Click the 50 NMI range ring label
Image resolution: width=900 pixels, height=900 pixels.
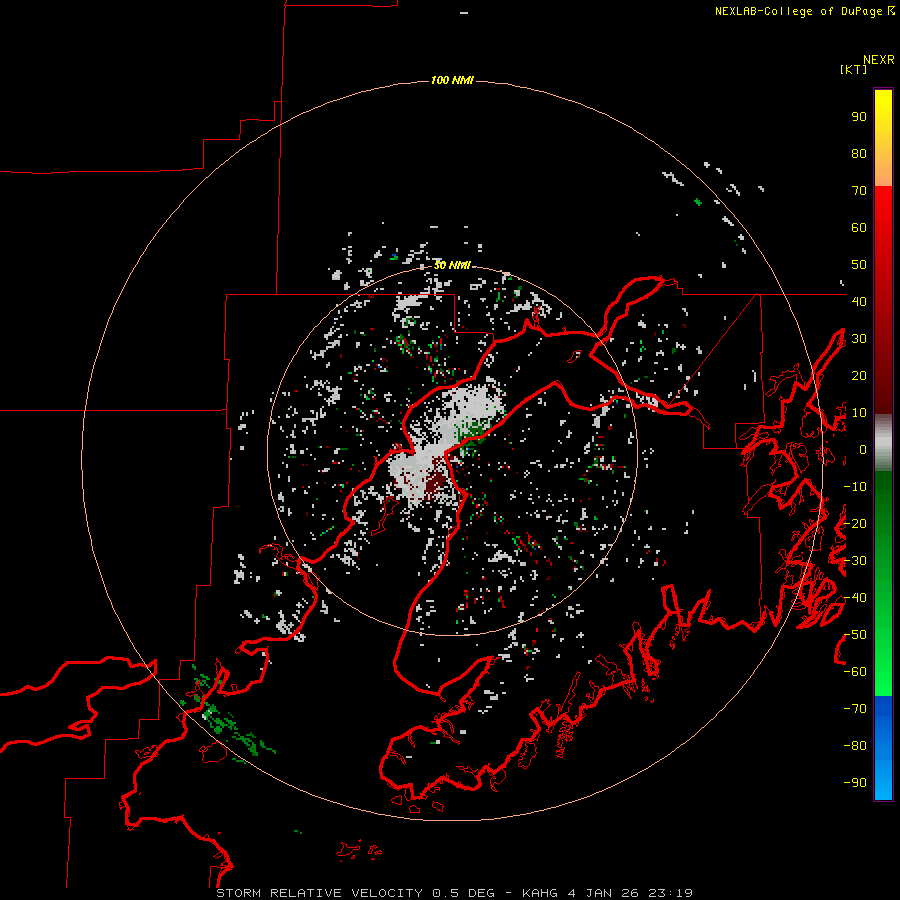[452, 265]
